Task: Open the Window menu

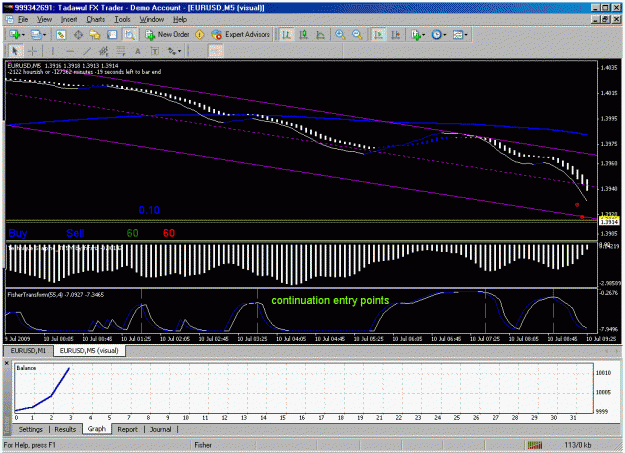Action: coord(151,19)
